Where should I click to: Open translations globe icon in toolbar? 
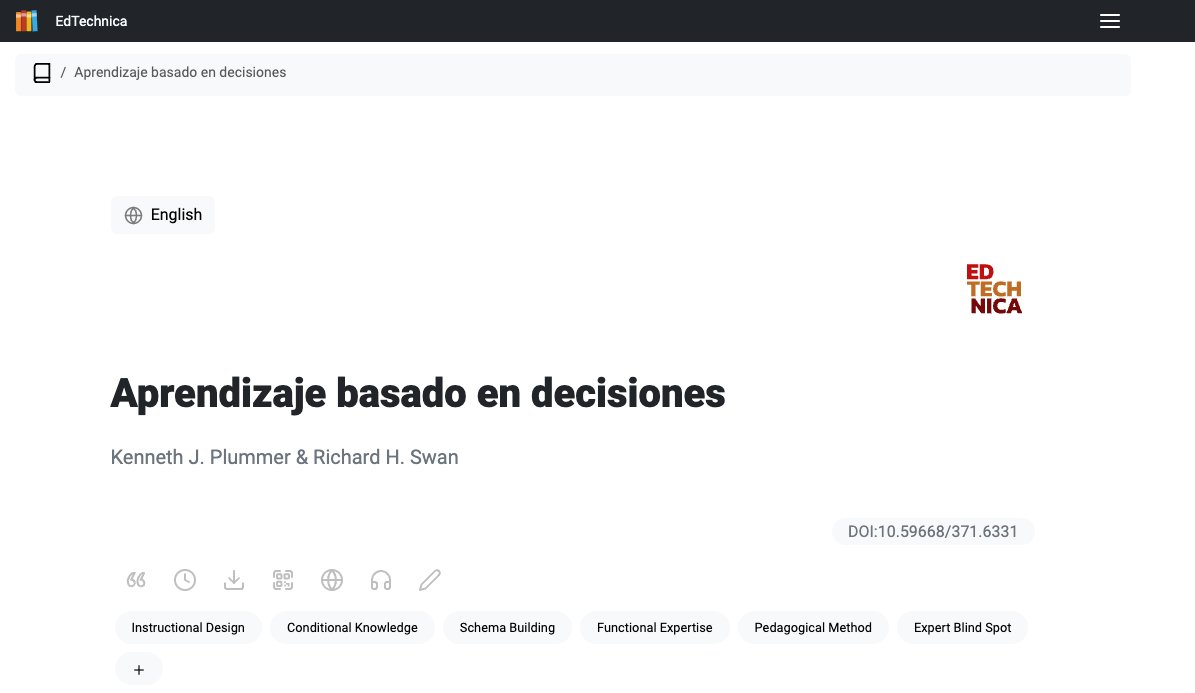pos(332,580)
